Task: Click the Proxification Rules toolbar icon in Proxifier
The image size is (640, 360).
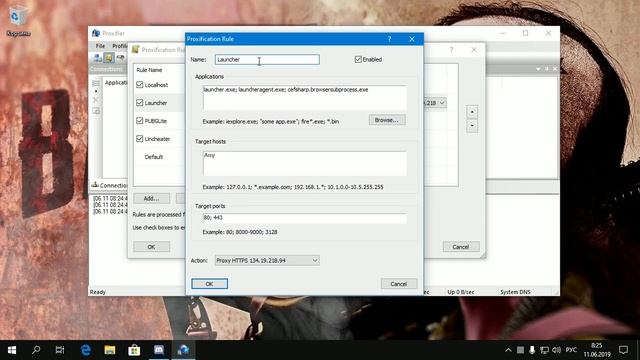Action: click(109, 58)
